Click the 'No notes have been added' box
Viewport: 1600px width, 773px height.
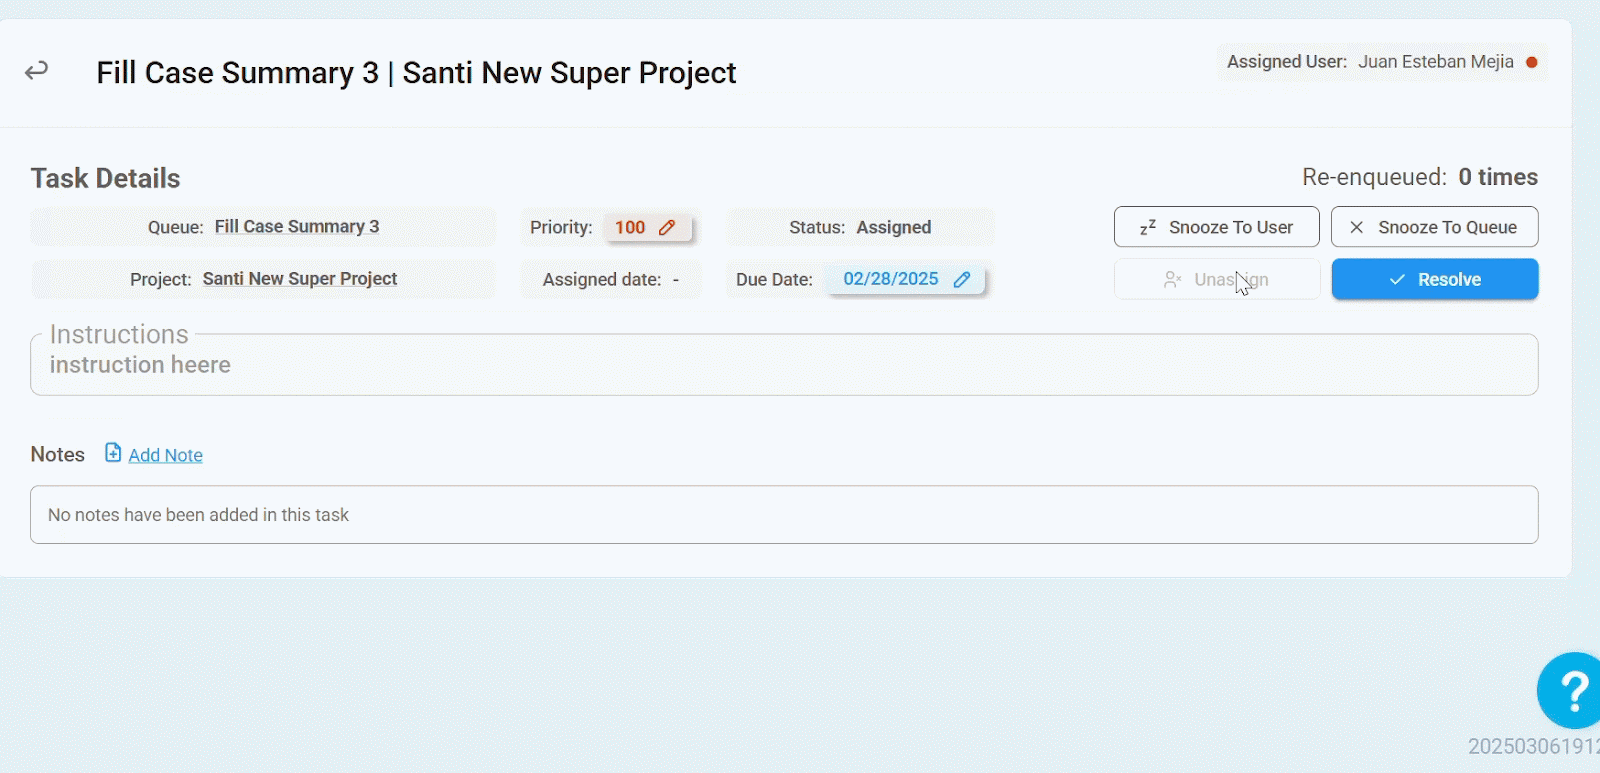(784, 515)
